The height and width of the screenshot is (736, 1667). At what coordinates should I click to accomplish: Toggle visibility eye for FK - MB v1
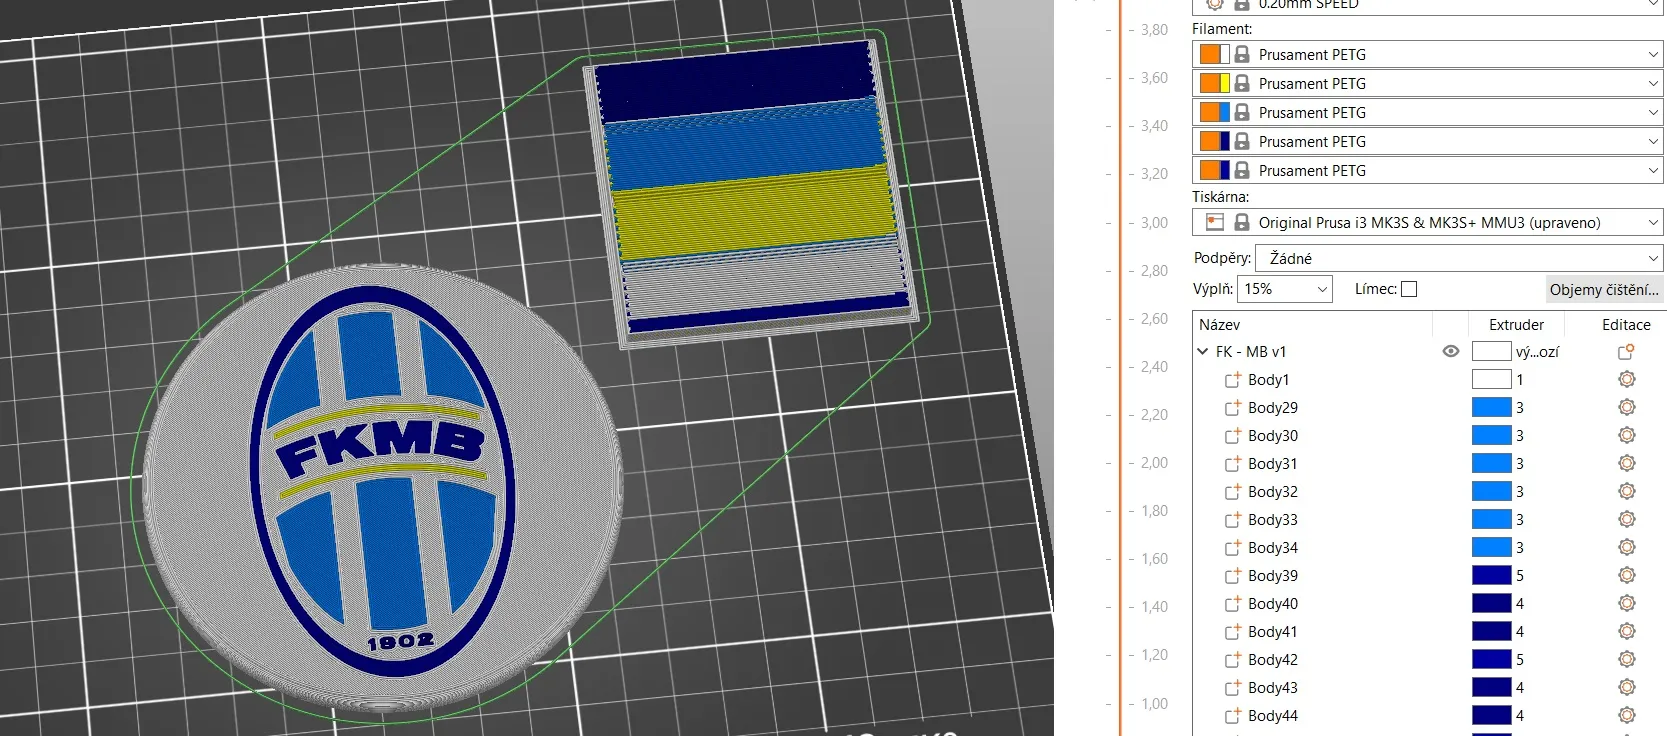point(1451,351)
